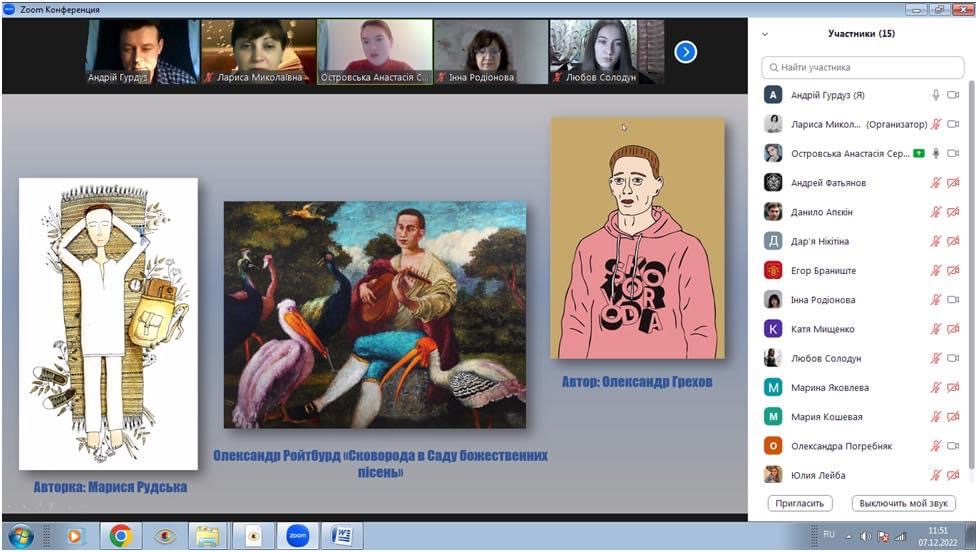Click muted mic icon for Дар'я Нікітіна

tap(936, 241)
